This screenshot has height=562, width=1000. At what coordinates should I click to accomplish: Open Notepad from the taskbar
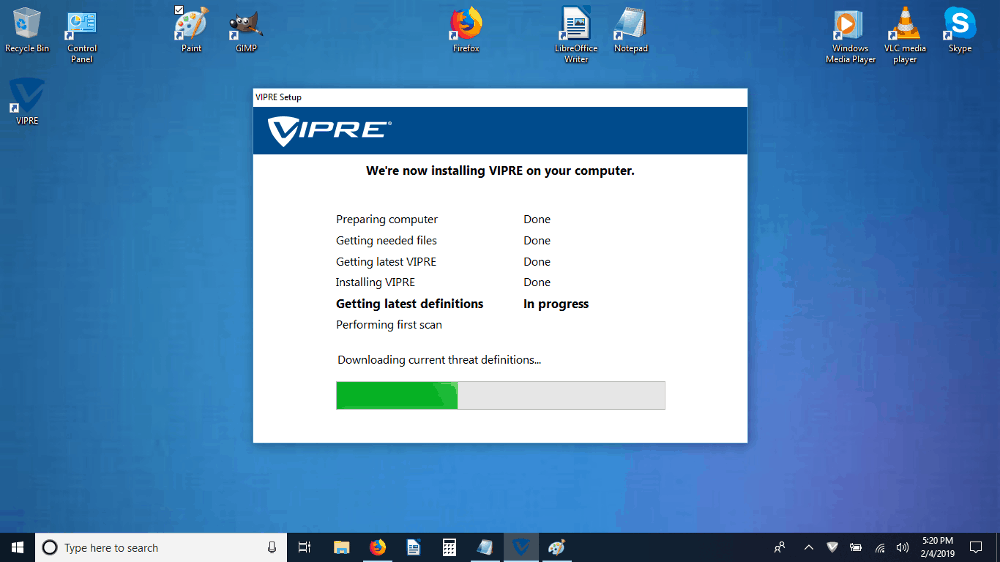coord(485,547)
